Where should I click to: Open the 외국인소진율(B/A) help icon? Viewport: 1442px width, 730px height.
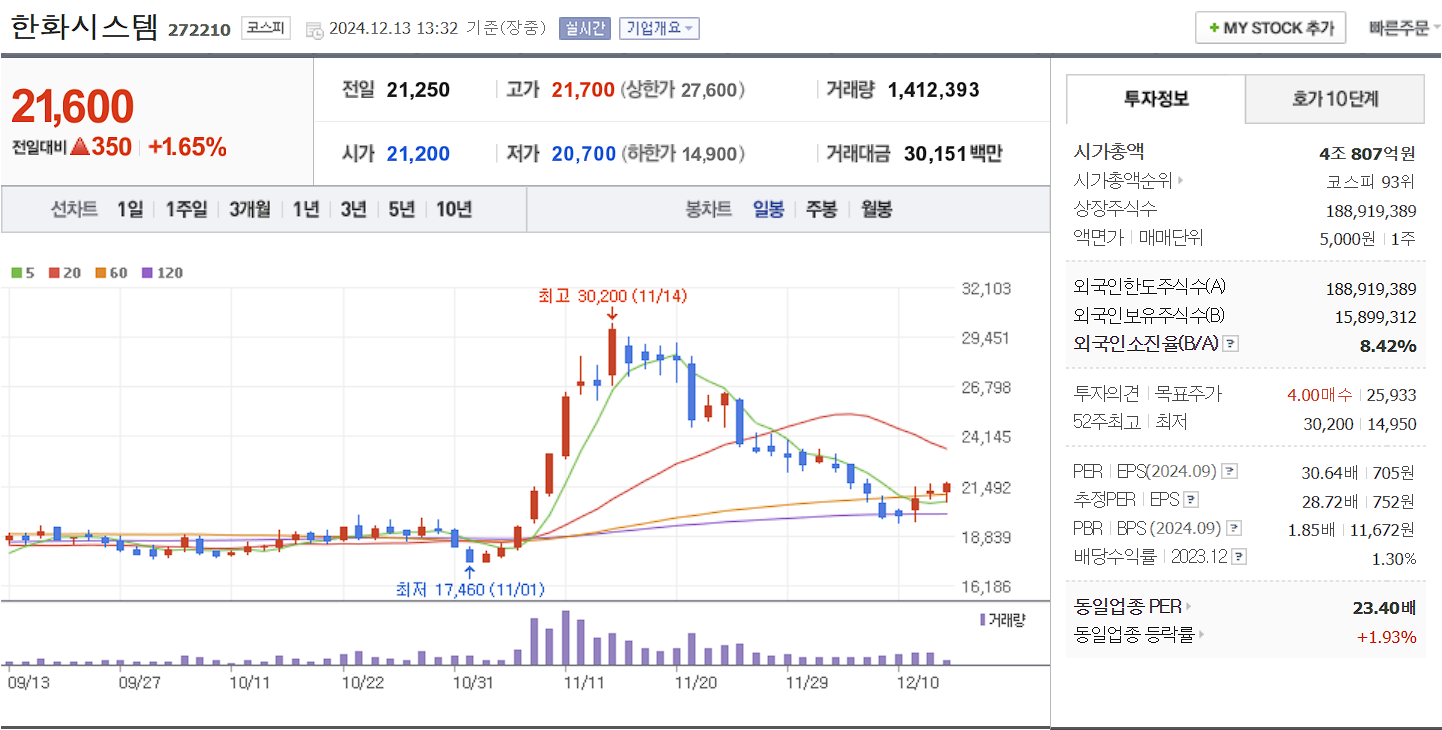pos(1230,343)
